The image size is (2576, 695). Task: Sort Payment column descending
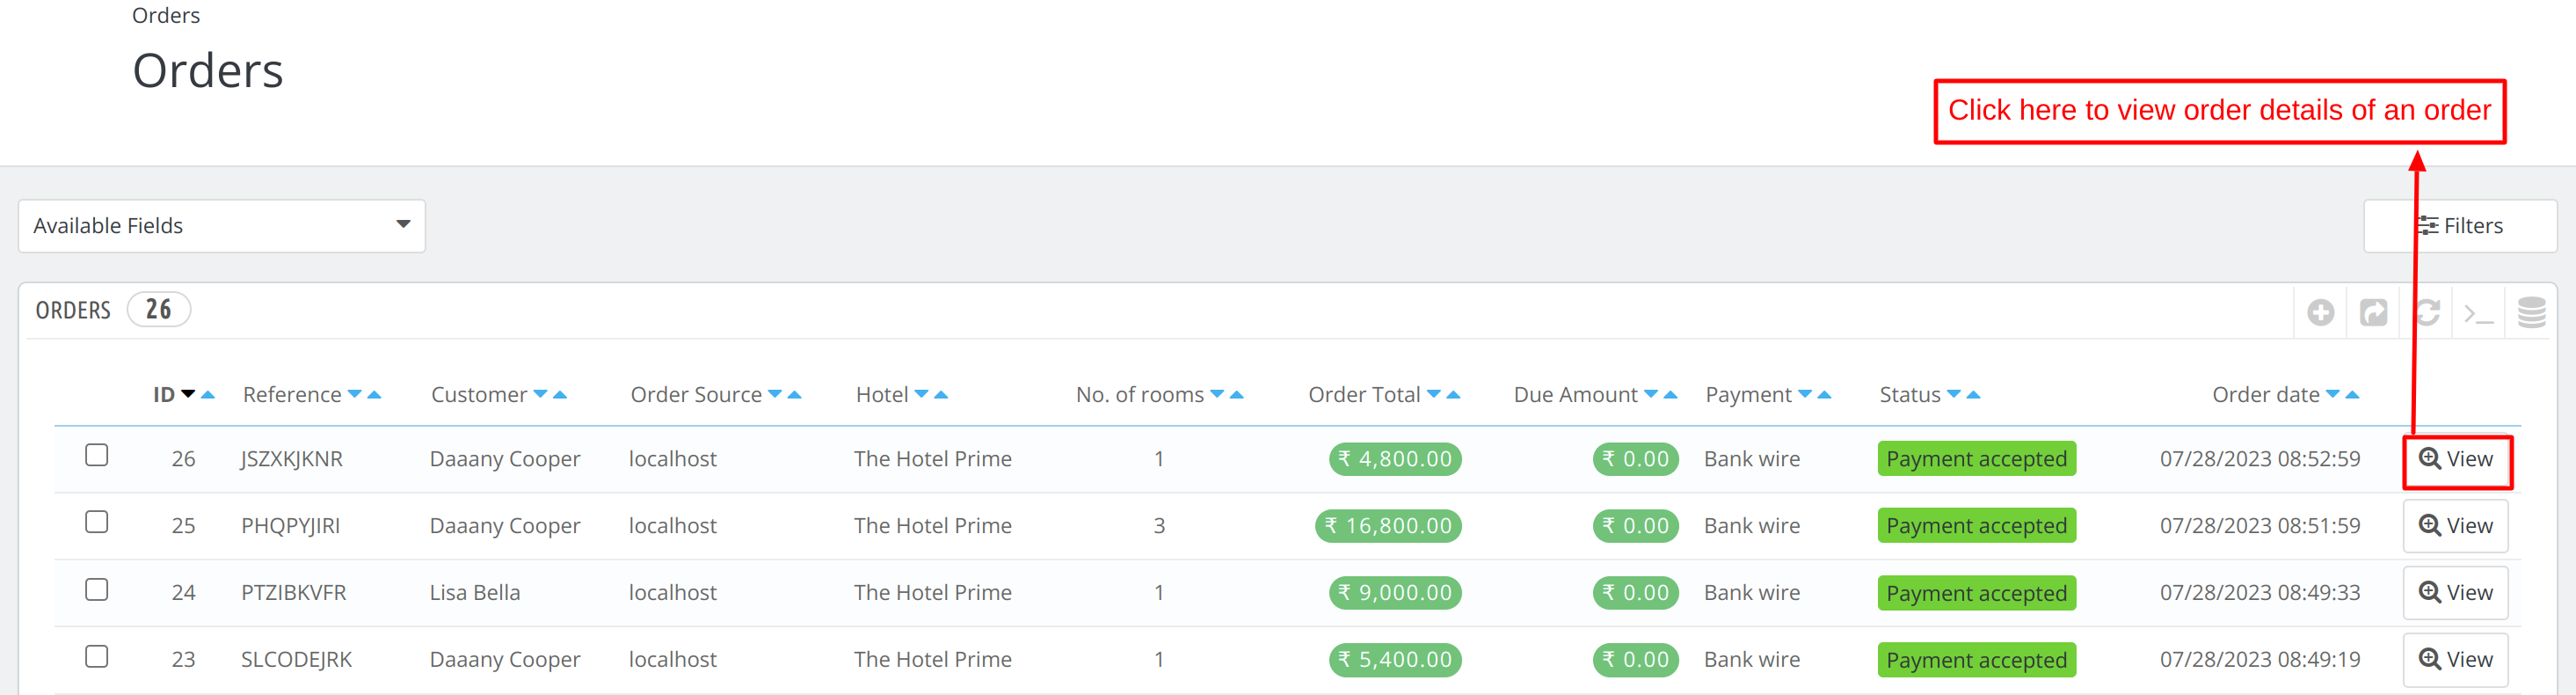(1805, 394)
